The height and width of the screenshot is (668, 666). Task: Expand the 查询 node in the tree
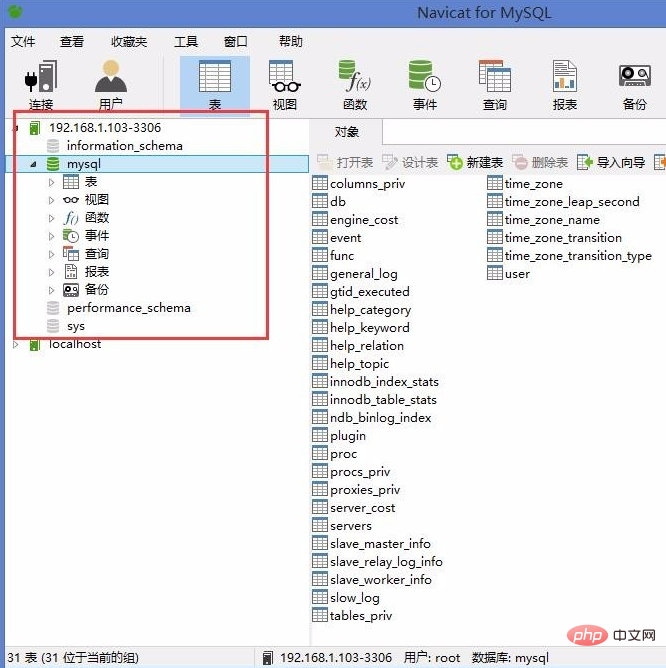pyautogui.click(x=51, y=254)
